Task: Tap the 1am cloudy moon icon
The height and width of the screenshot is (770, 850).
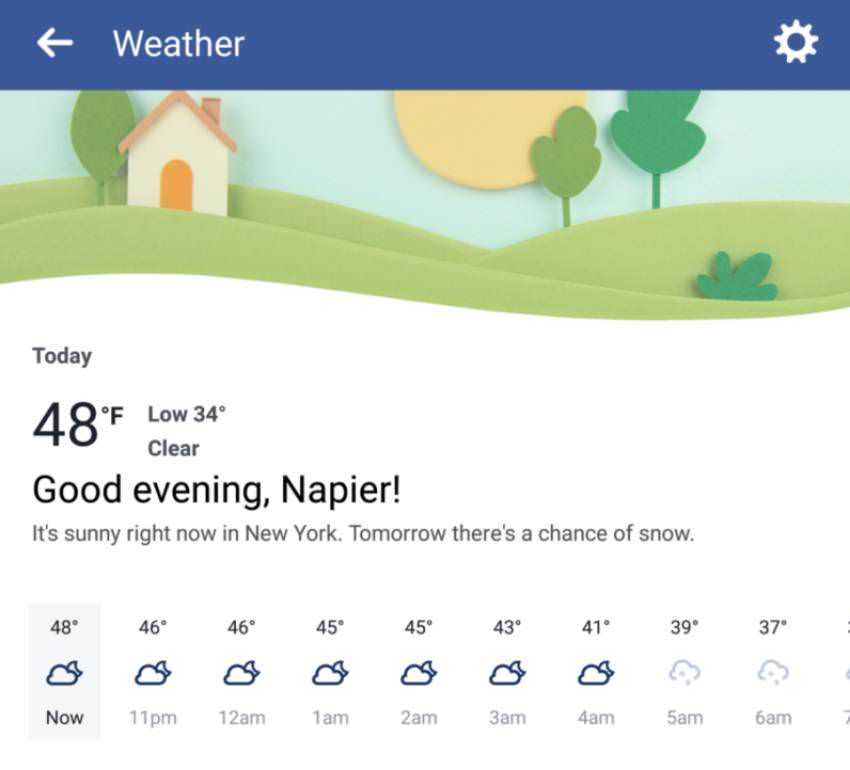Action: [x=330, y=674]
